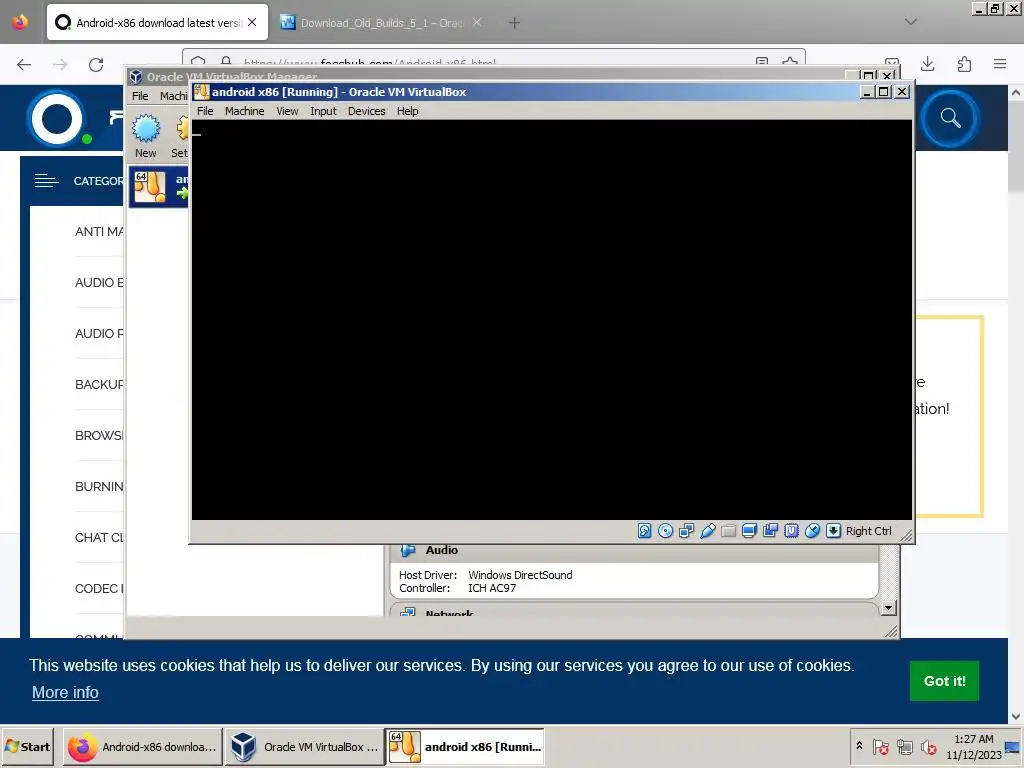The height and width of the screenshot is (768, 1024).
Task: Click the network adapters icon in VM status bar
Action: coord(686,531)
